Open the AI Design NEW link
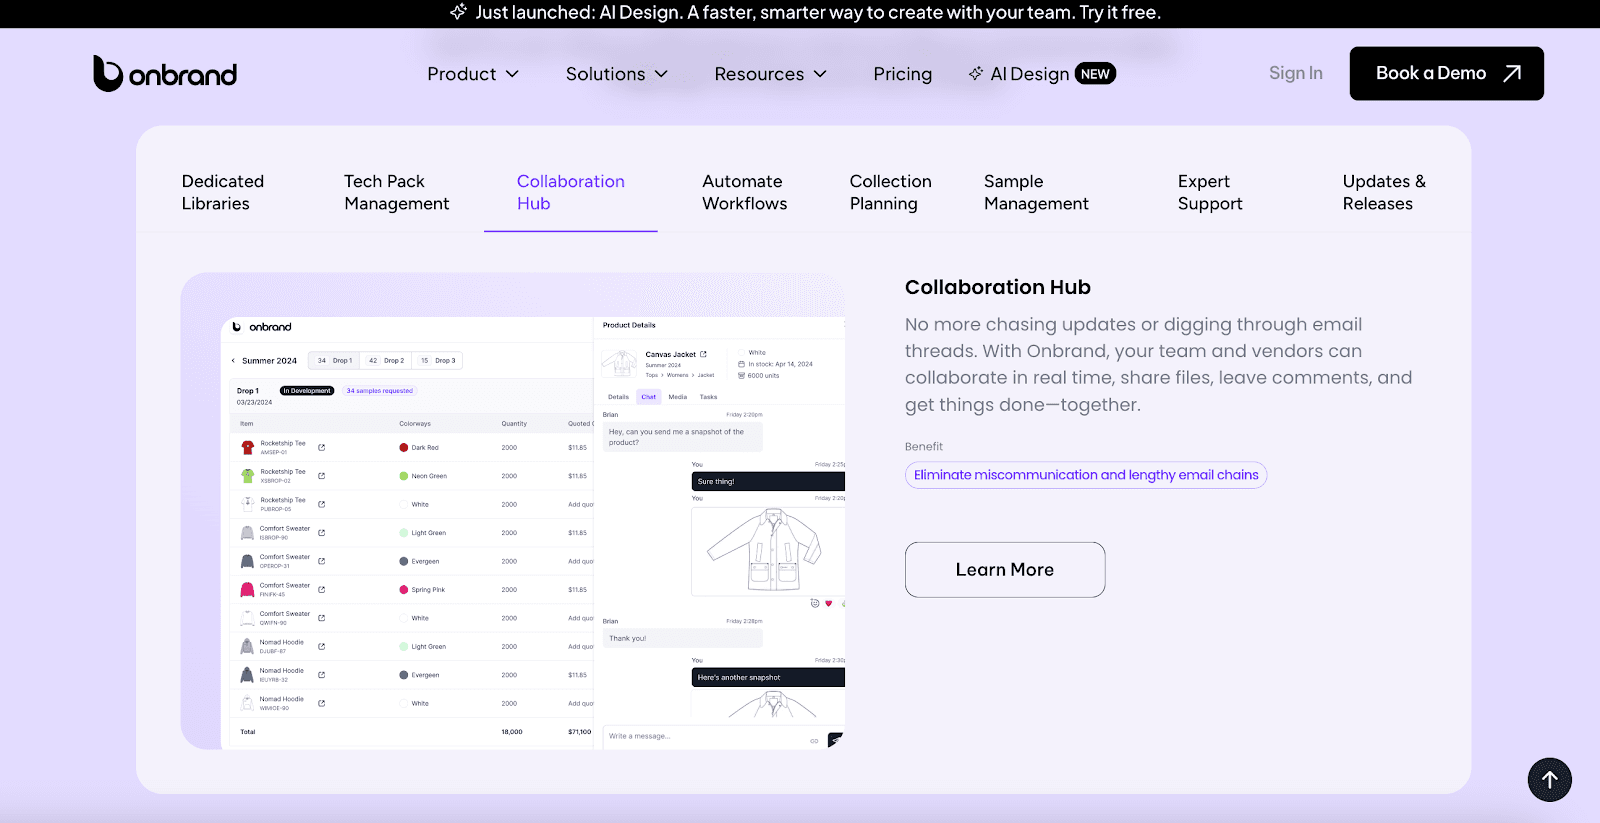 [1042, 74]
